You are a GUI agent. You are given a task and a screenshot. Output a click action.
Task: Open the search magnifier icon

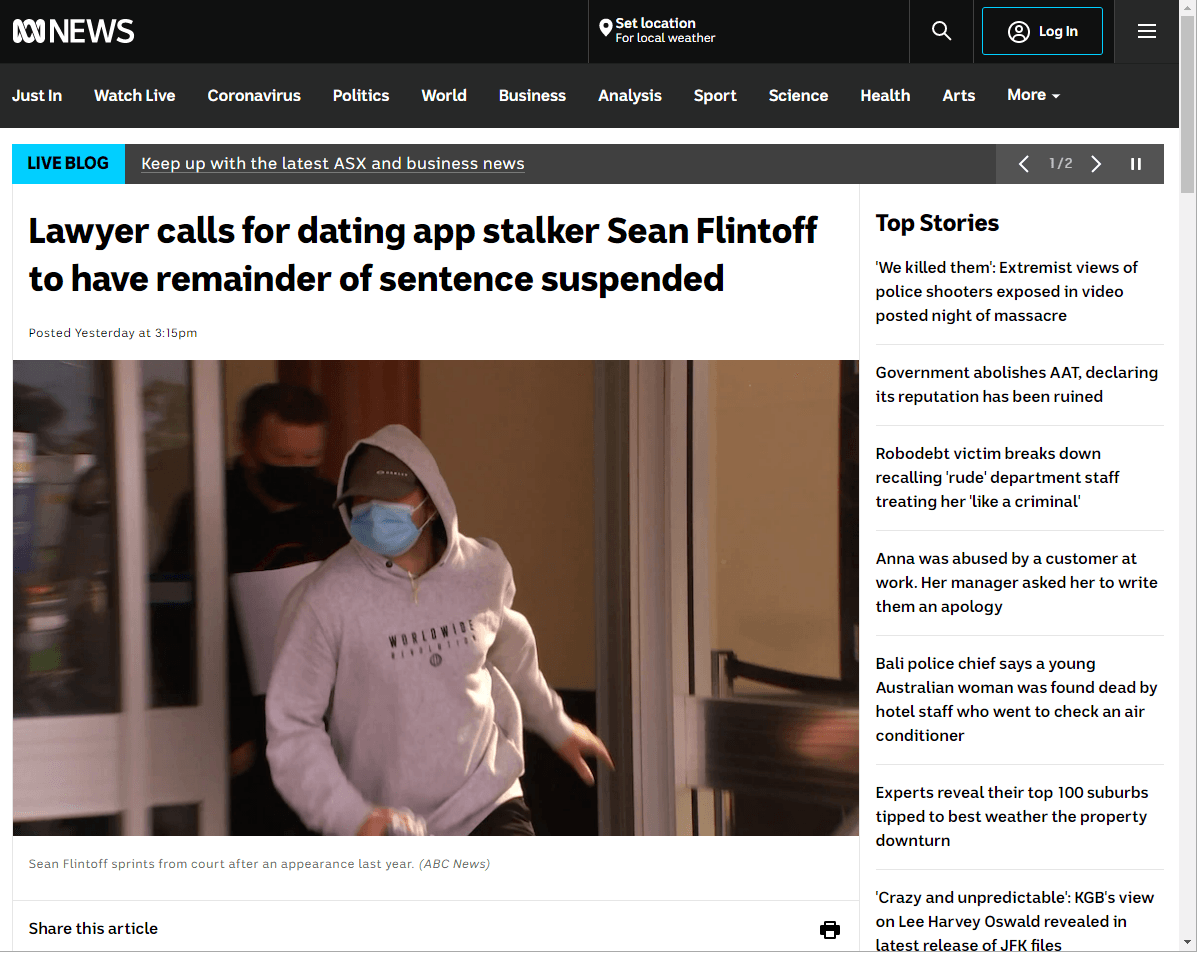(x=941, y=31)
